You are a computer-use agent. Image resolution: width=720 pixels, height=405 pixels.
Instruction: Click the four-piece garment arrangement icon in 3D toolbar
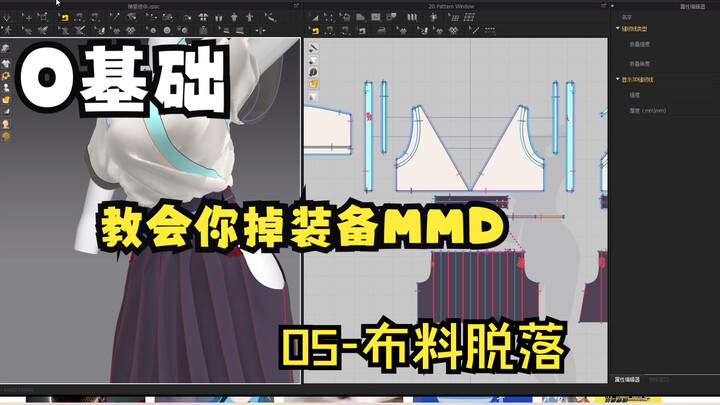[x=203, y=18]
